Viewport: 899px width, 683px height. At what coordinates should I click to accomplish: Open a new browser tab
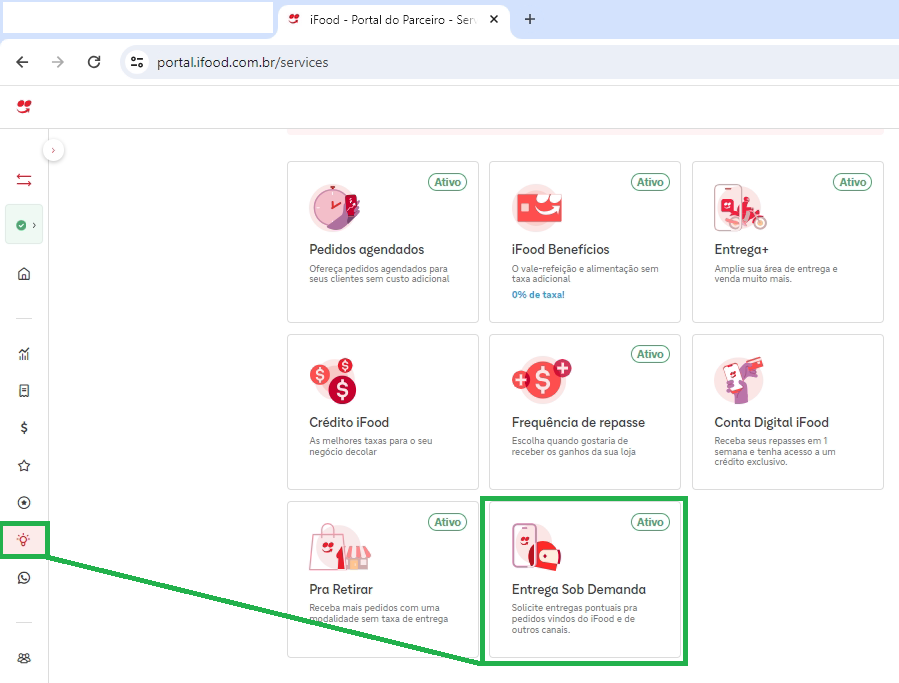click(x=530, y=19)
